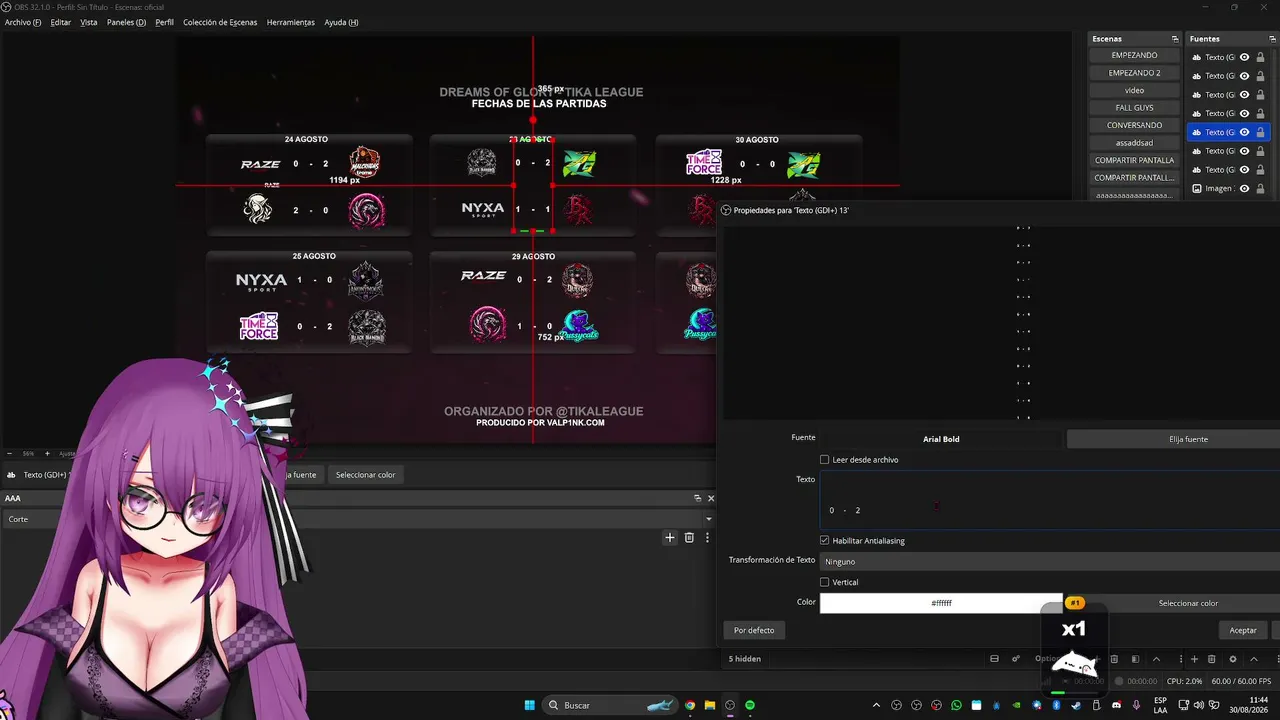Open File Explorer from the taskbar

pos(710,705)
